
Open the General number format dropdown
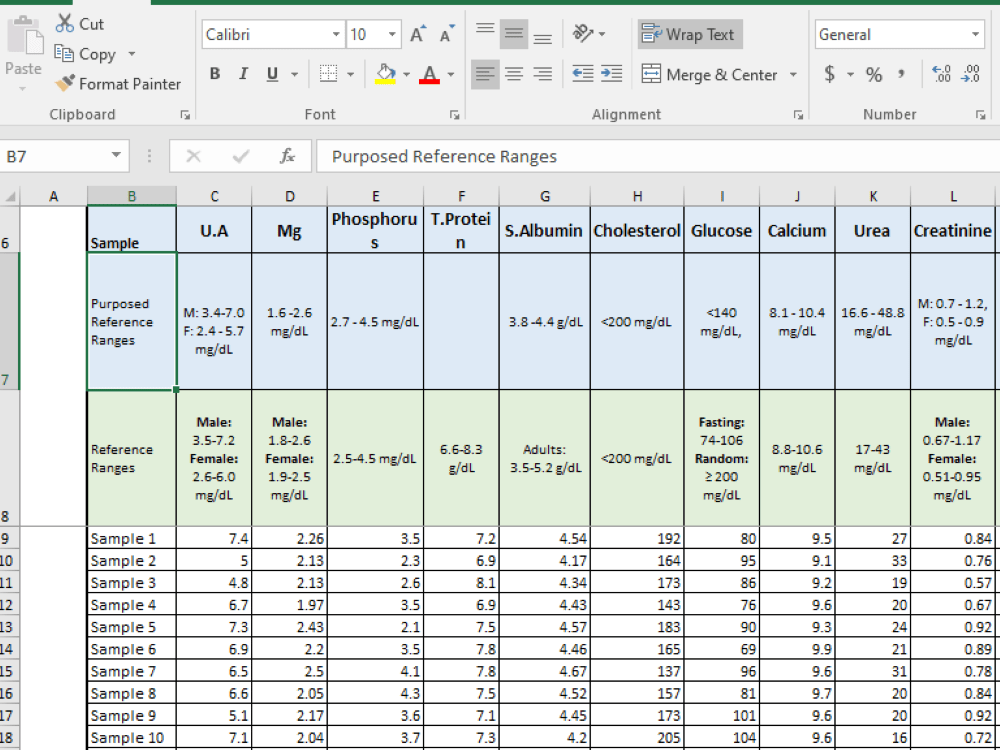[975, 34]
